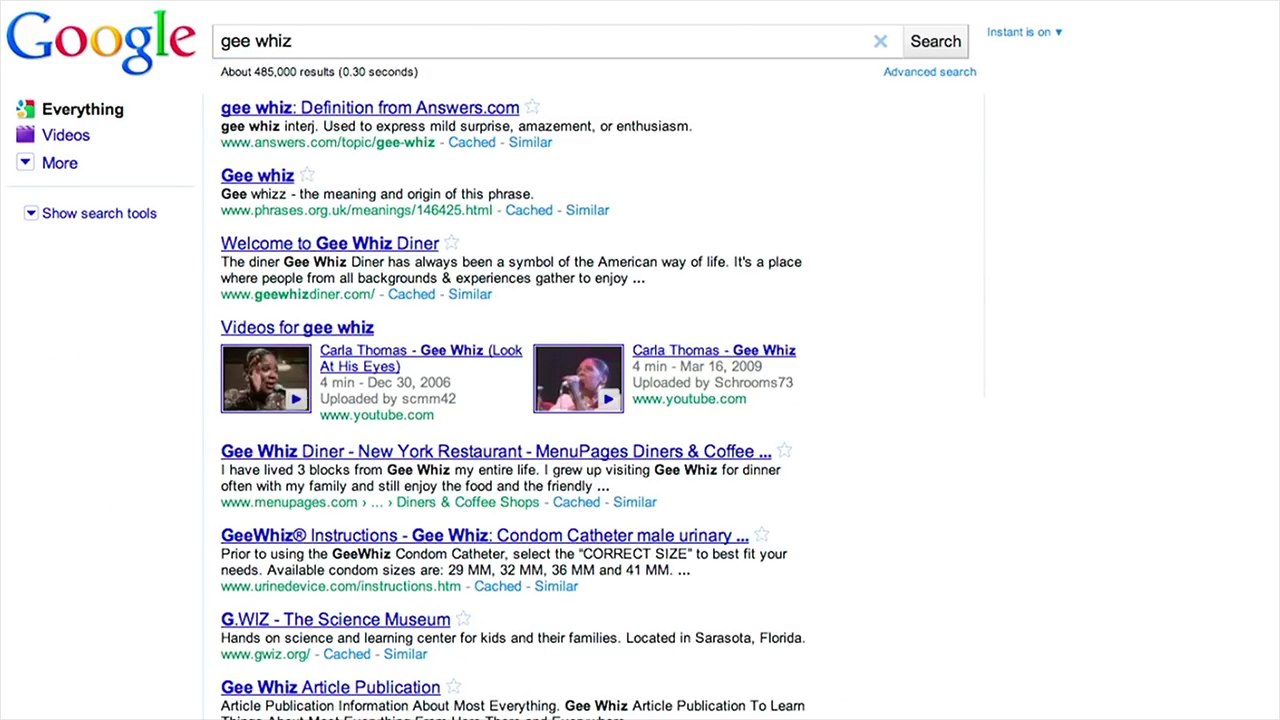Click the www.urinedevice.com/instructions.htm URL text
The height and width of the screenshot is (720, 1280).
click(x=341, y=586)
